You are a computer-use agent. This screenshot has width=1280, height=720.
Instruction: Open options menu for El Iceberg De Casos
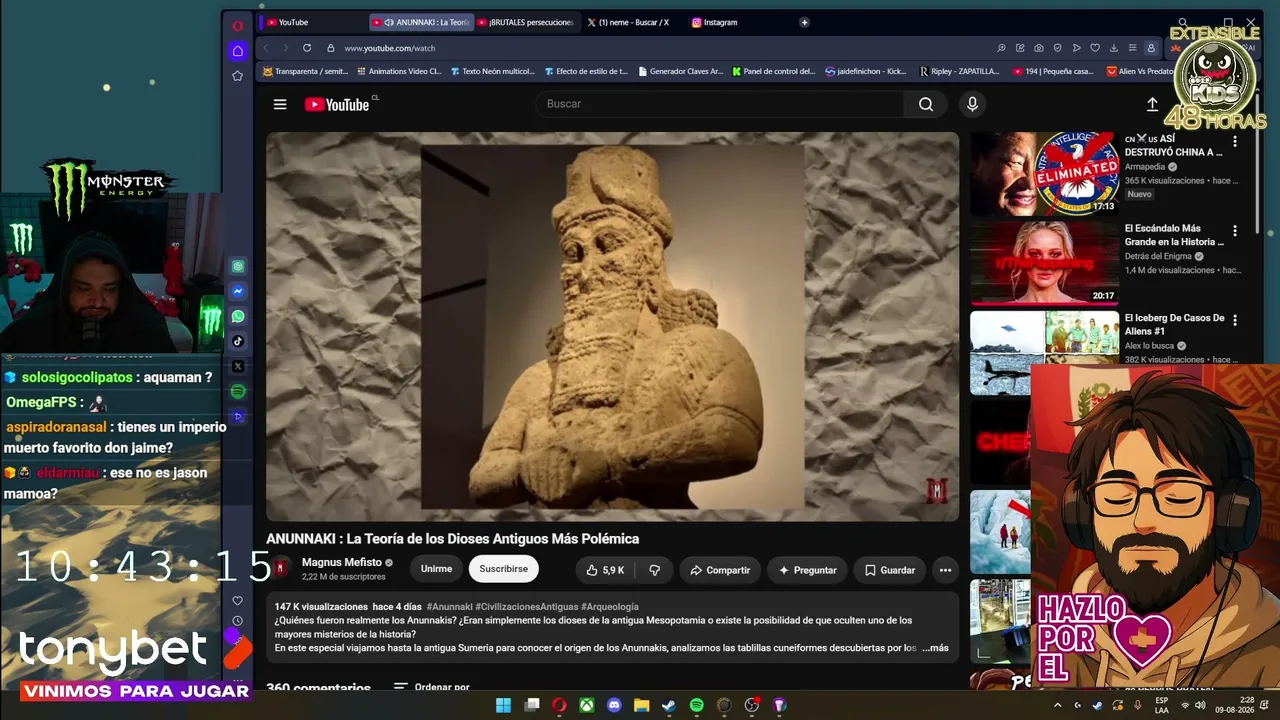tap(1235, 320)
